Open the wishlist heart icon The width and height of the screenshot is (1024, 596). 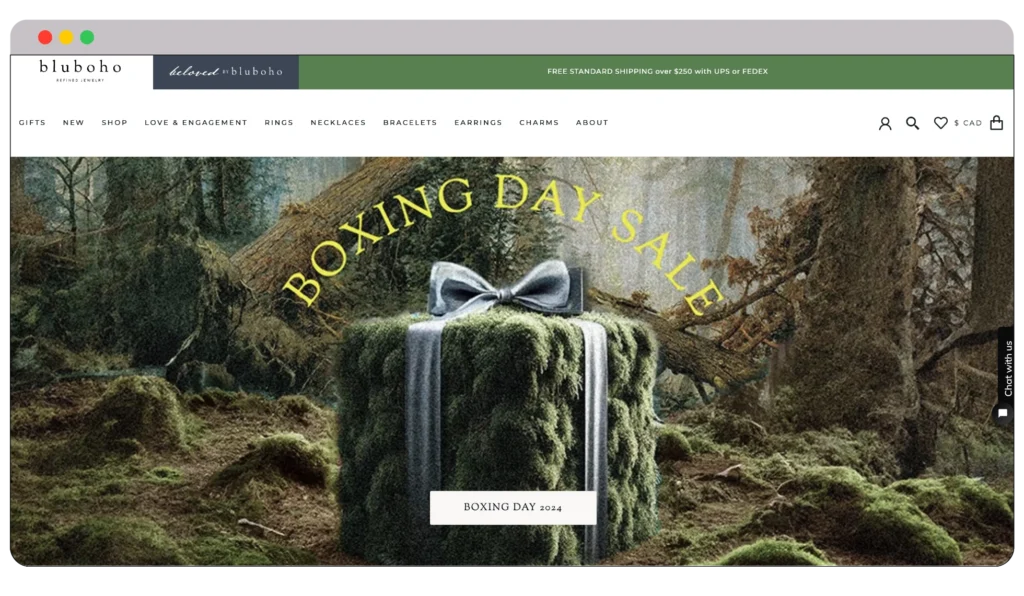[940, 123]
